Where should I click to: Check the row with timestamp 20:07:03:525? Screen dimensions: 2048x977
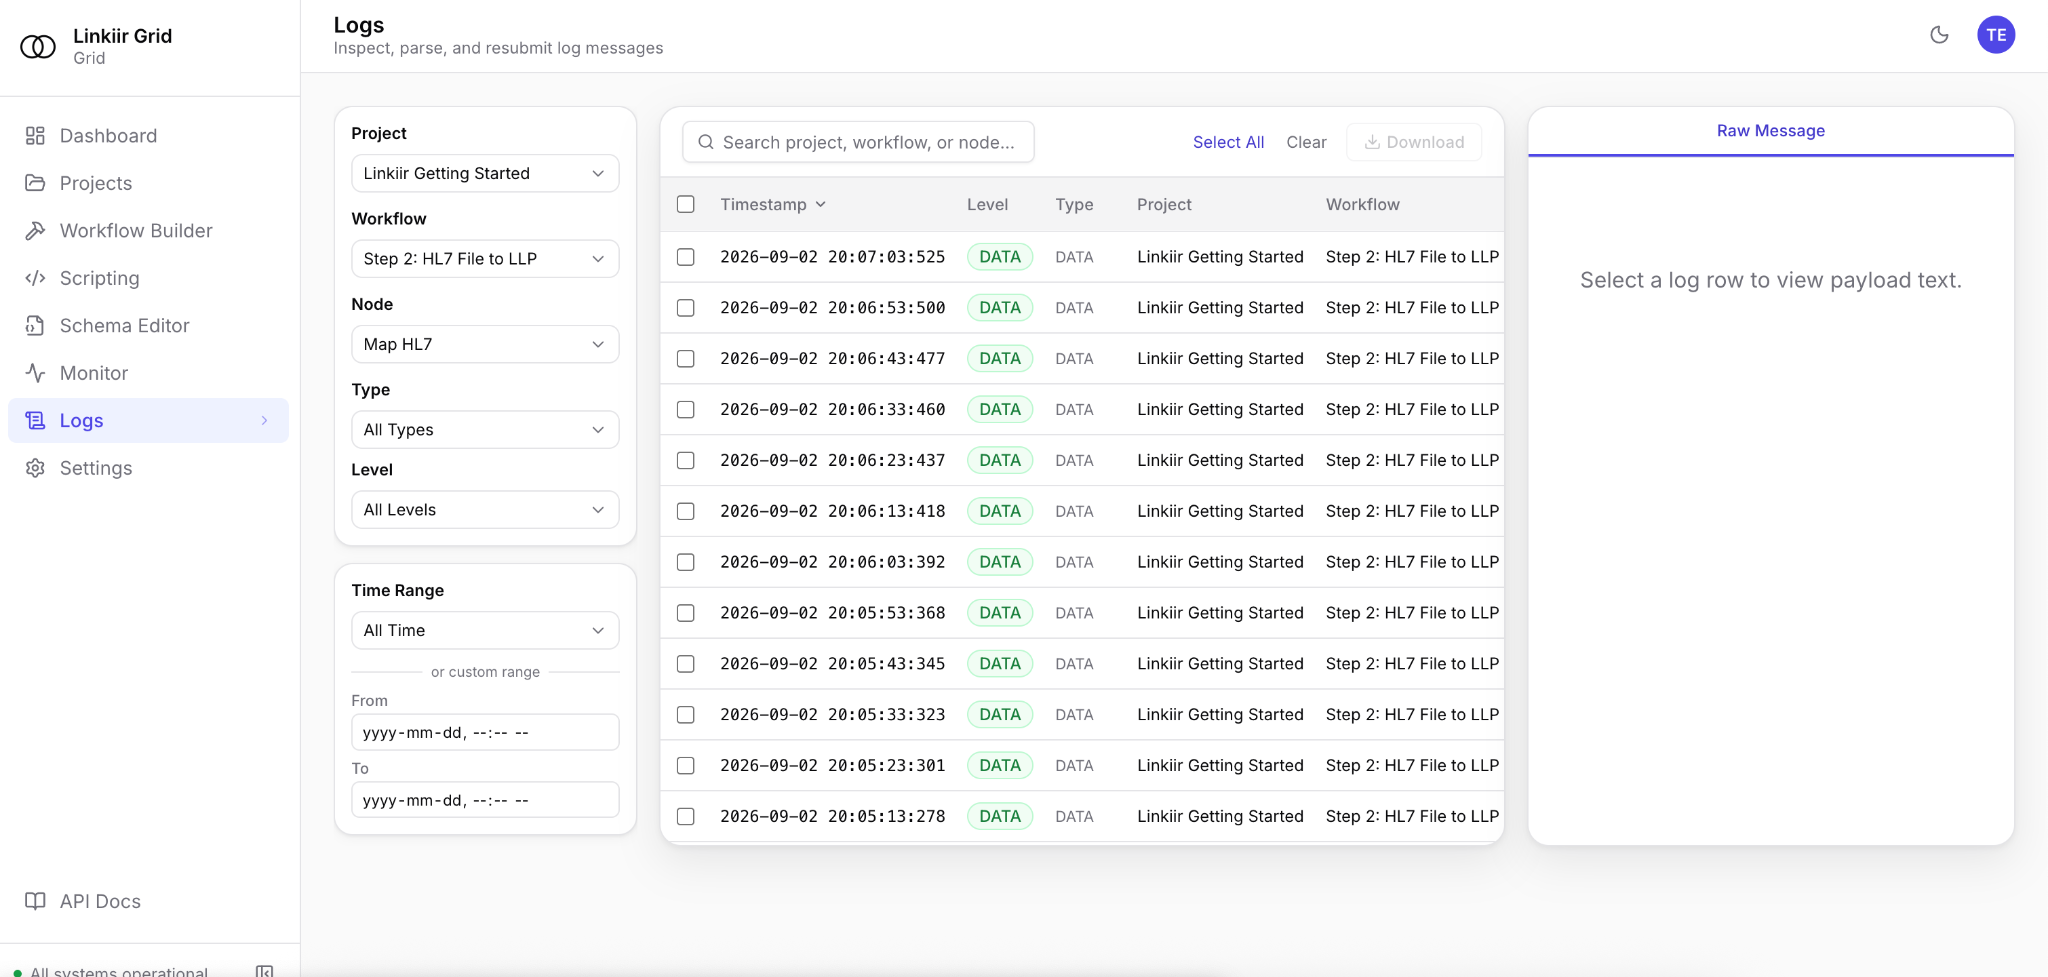coord(686,257)
